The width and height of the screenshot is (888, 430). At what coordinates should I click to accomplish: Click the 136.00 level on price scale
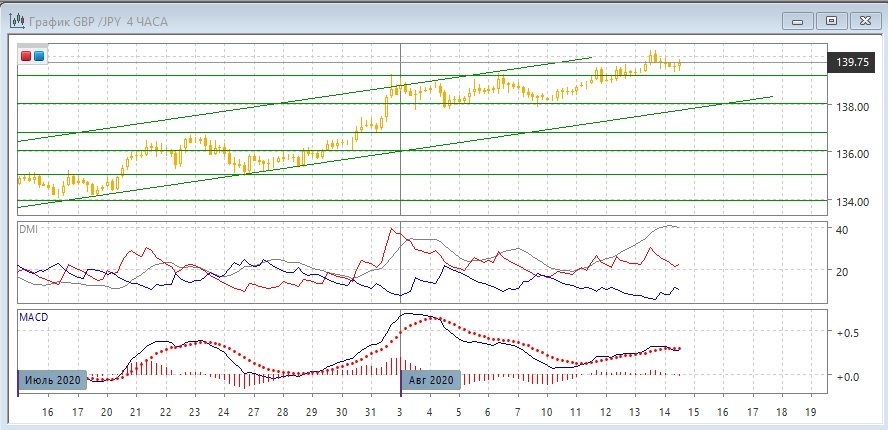[x=851, y=154]
